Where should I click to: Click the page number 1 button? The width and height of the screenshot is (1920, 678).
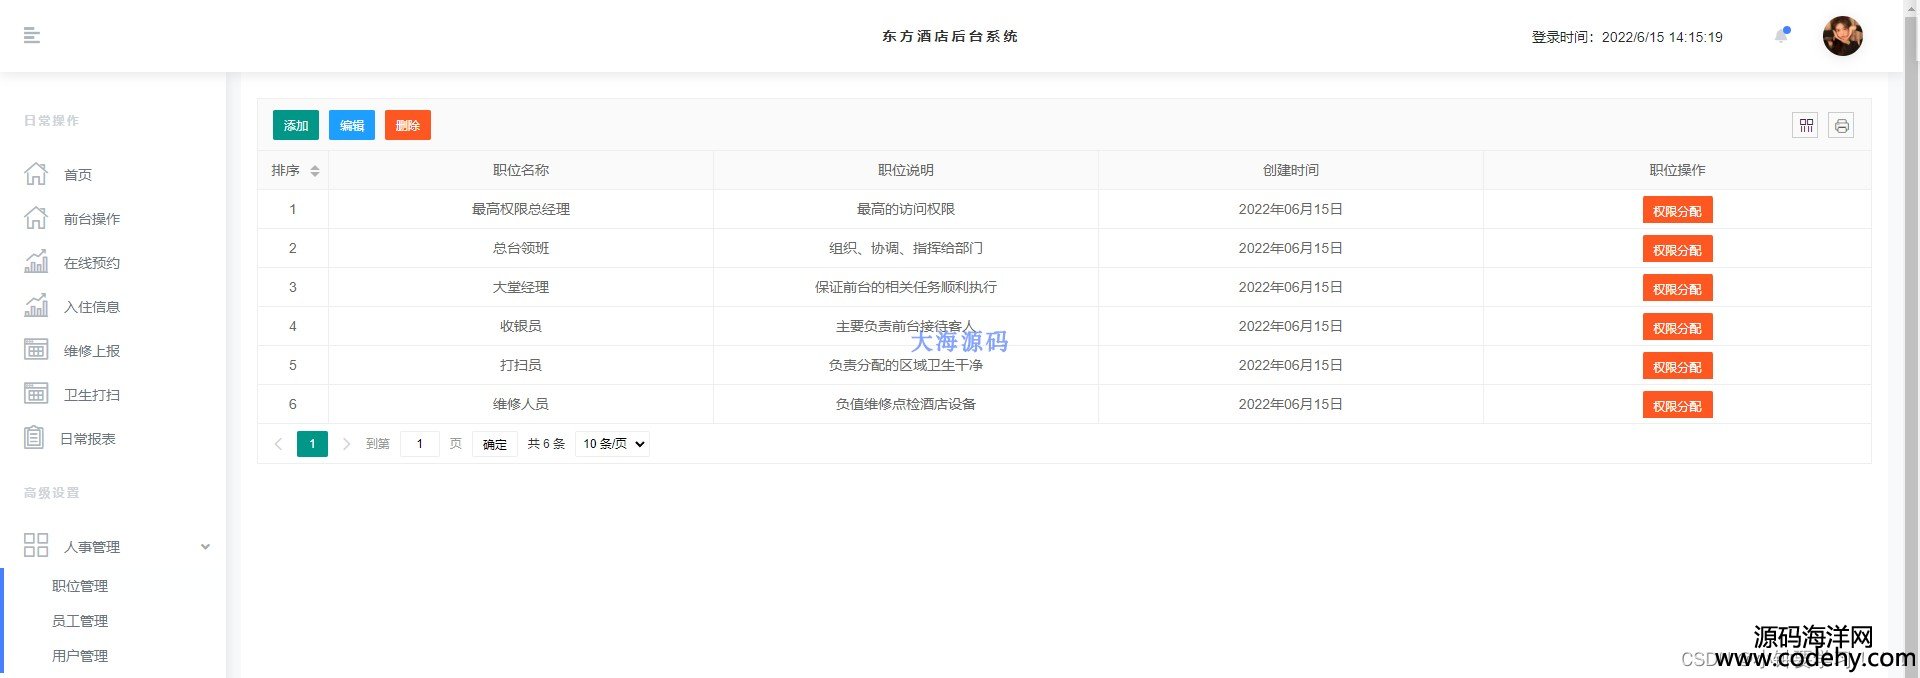coord(312,444)
